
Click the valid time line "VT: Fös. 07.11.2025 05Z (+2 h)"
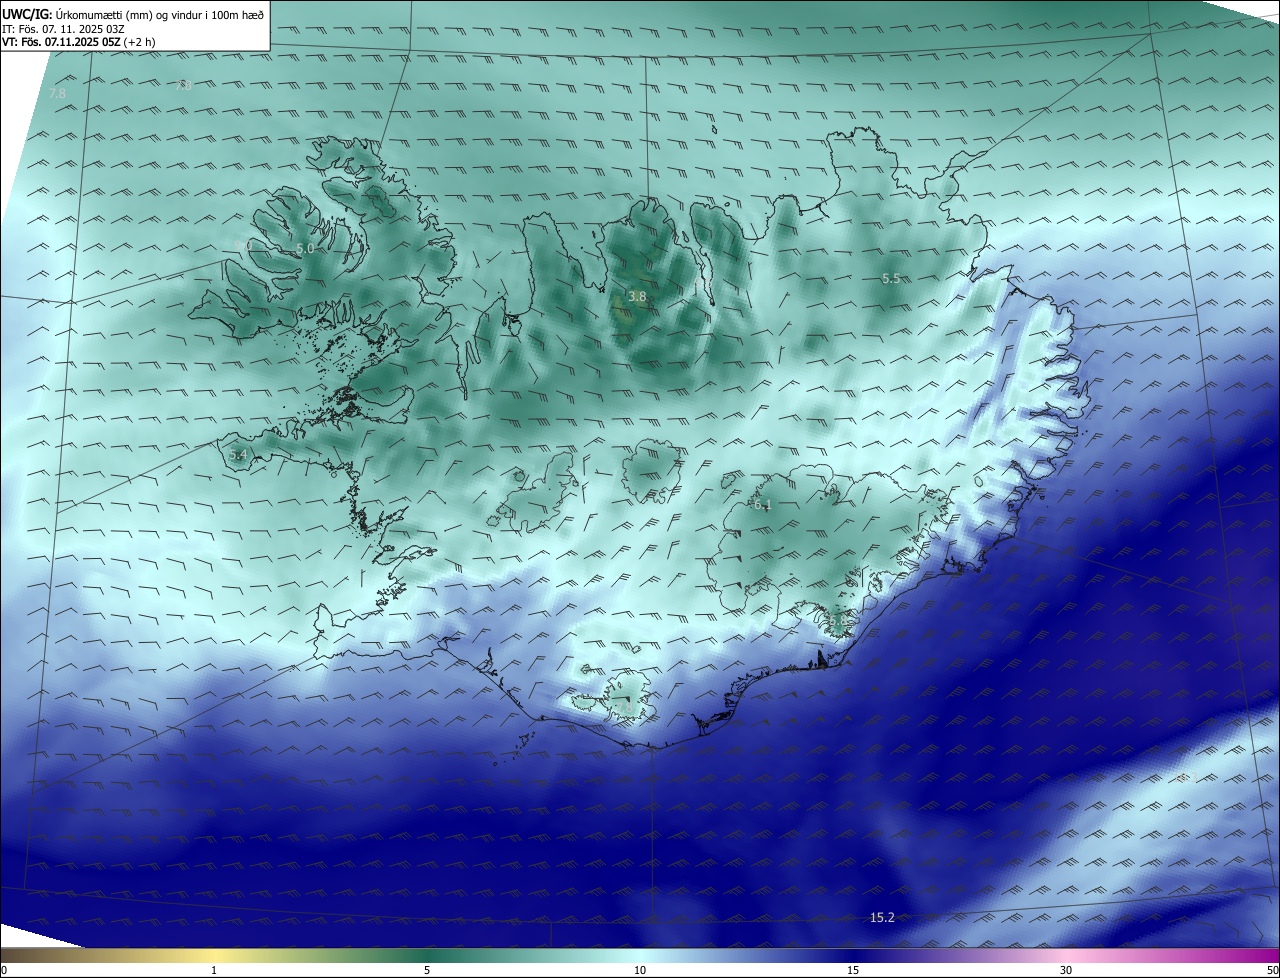[79, 42]
